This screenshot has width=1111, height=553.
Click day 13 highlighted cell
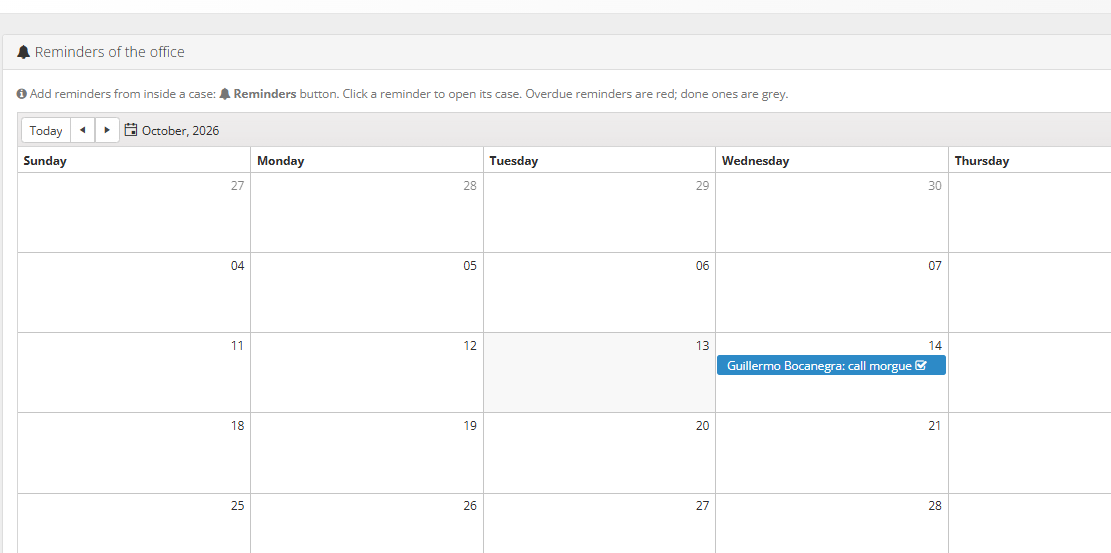click(x=599, y=373)
